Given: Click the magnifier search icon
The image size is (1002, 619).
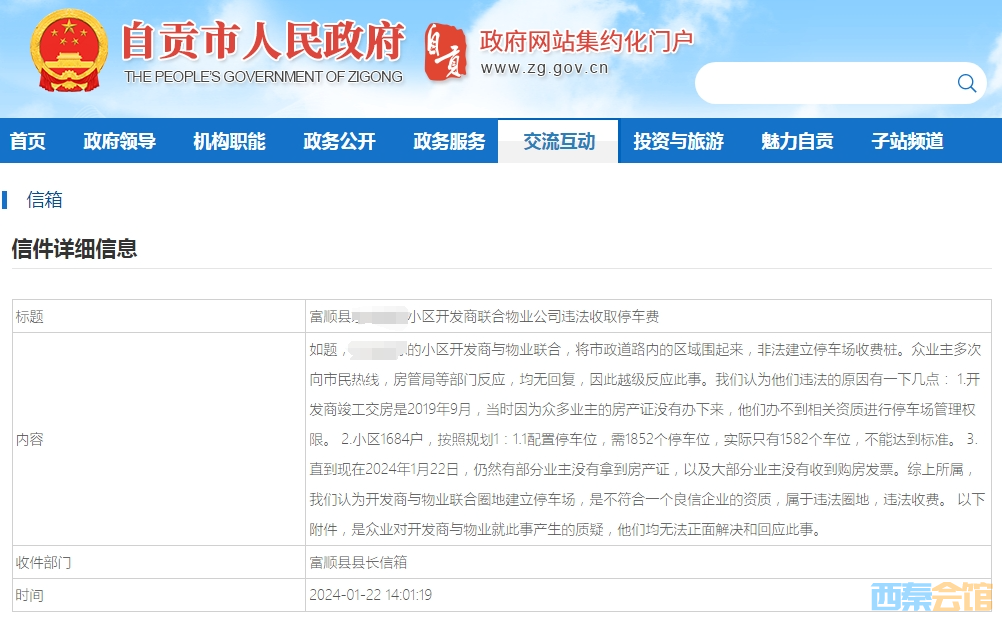Looking at the screenshot, I should [966, 83].
